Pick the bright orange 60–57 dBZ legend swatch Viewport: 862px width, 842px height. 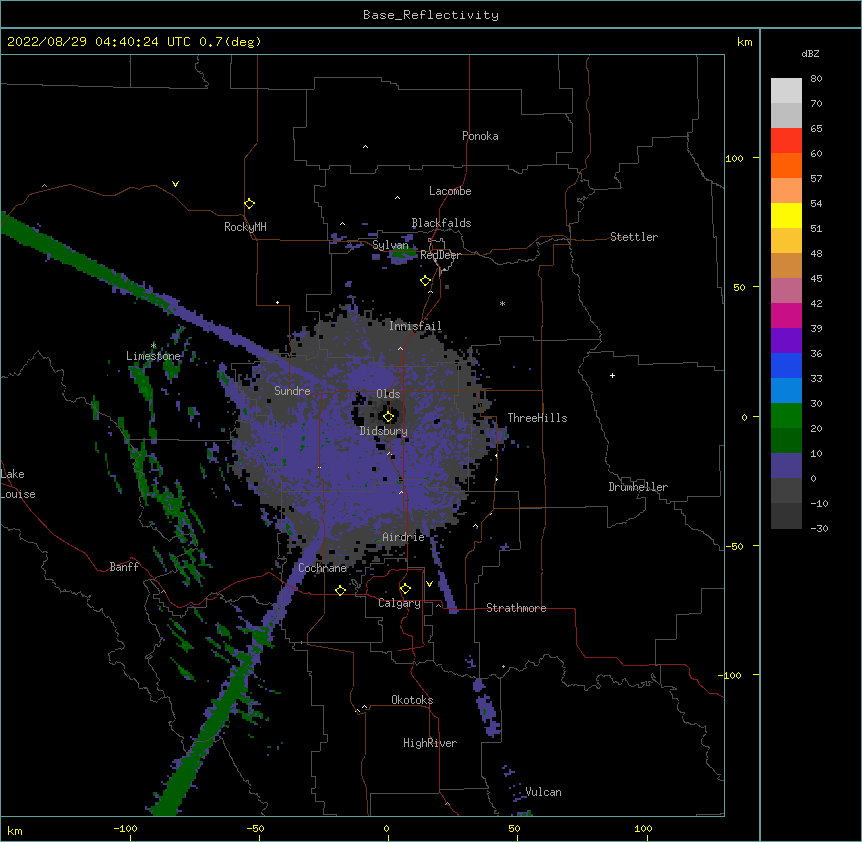pos(786,165)
